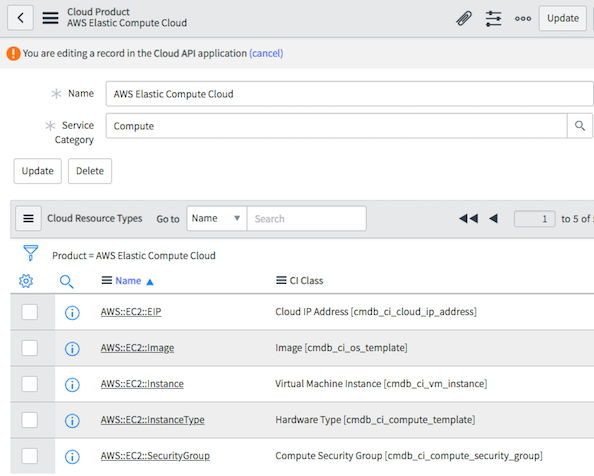Open the filter funnel icon
Viewport: 594px width, 476px height.
click(31, 253)
